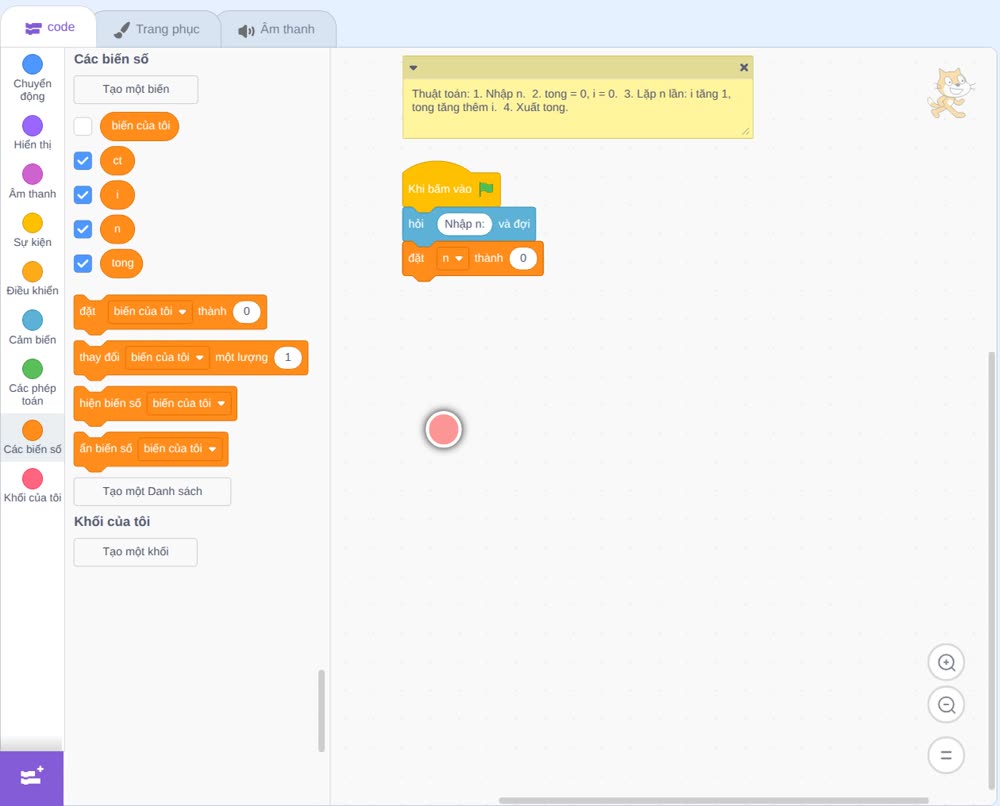Select the Các biến số category
The image size is (1000, 806).
click(x=33, y=437)
